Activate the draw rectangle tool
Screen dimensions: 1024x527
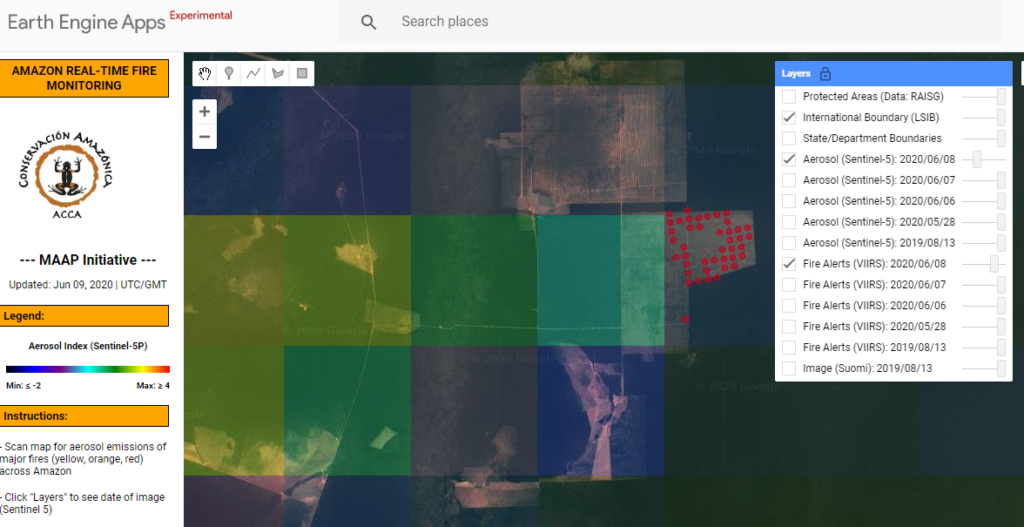[303, 73]
